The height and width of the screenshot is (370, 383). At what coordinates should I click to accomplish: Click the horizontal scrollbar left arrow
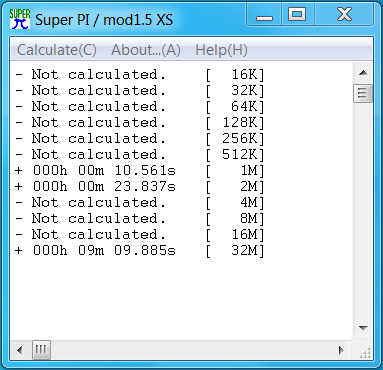click(20, 350)
